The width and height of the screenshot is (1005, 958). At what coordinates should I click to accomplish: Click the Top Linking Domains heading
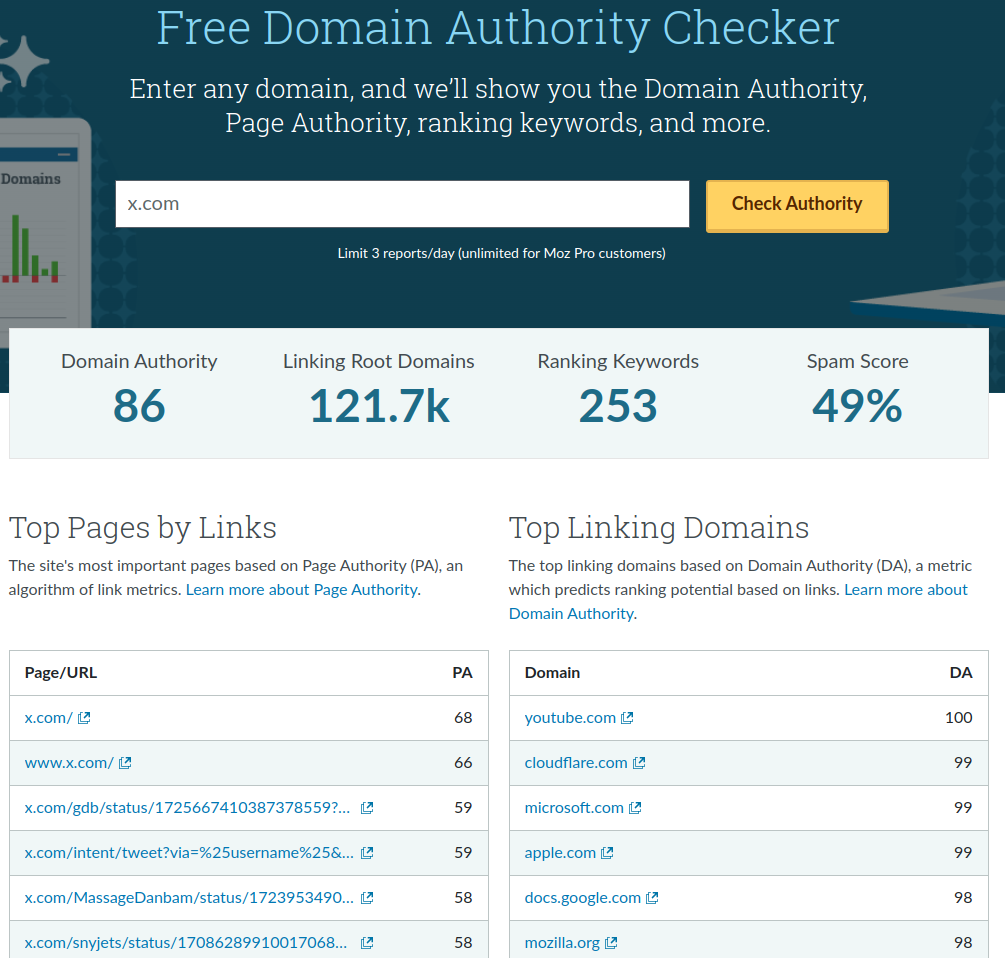[659, 529]
